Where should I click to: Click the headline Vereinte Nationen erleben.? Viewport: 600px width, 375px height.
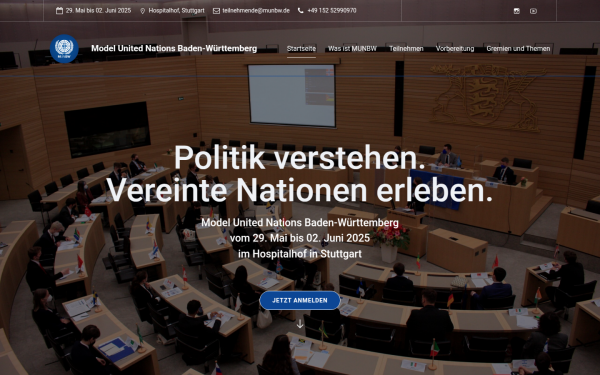pyautogui.click(x=300, y=190)
